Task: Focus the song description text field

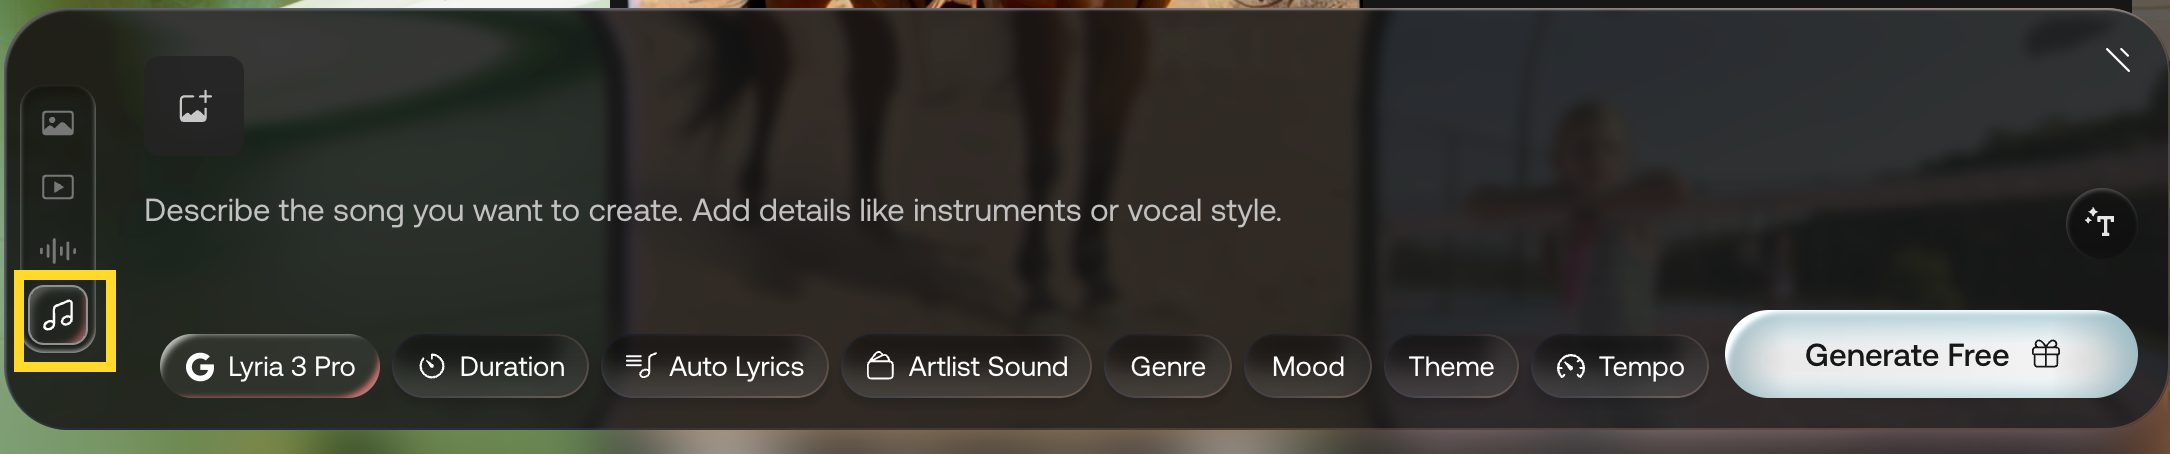Action: coord(712,211)
